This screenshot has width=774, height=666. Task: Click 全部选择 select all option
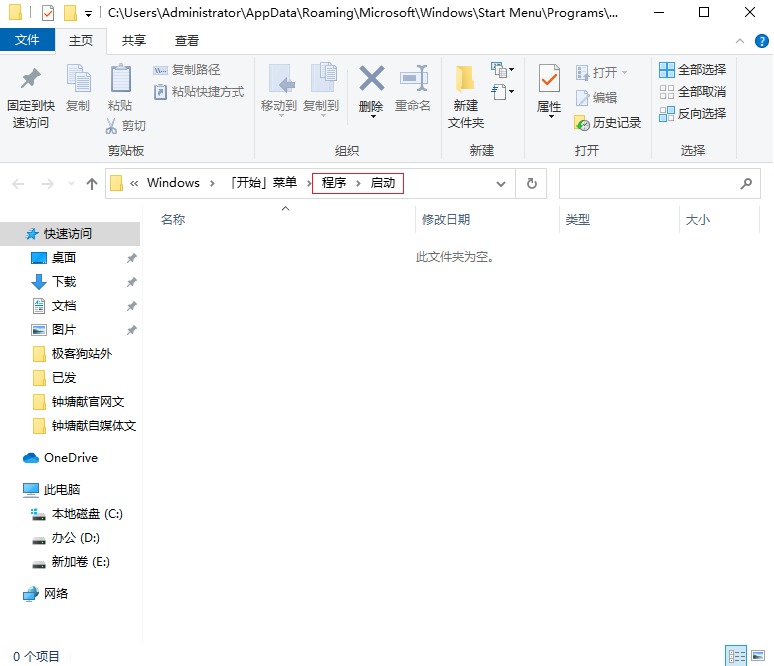(x=692, y=70)
